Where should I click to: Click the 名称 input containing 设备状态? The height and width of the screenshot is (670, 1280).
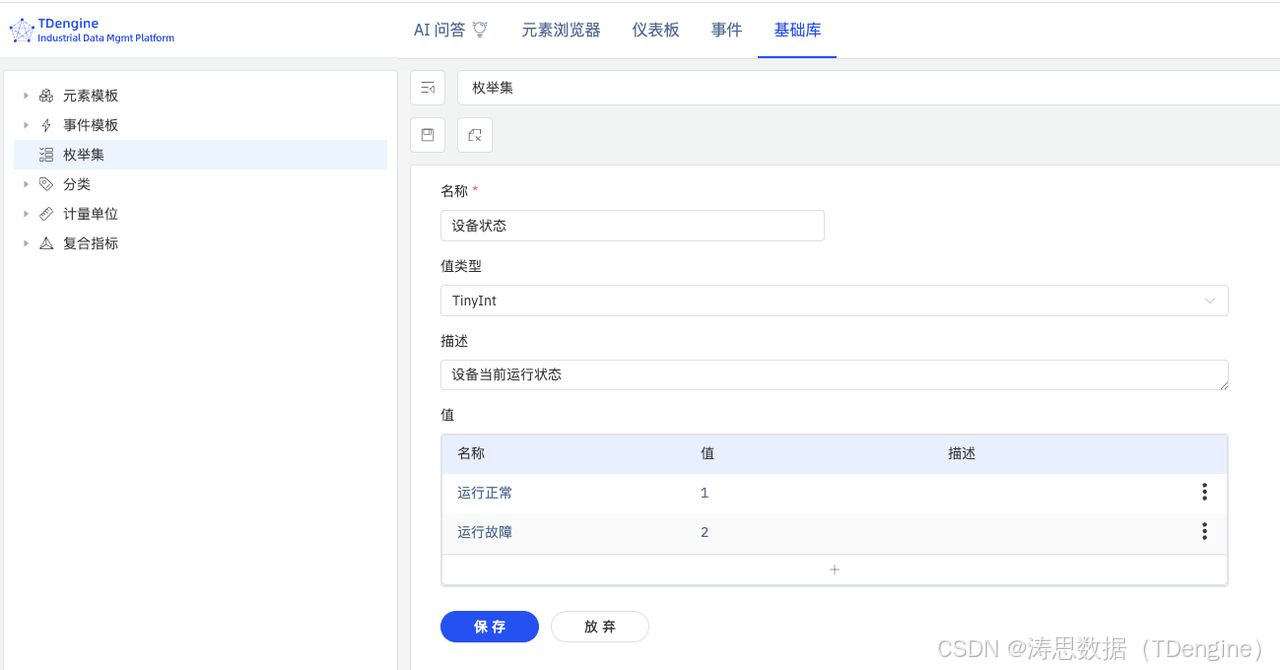tap(632, 226)
